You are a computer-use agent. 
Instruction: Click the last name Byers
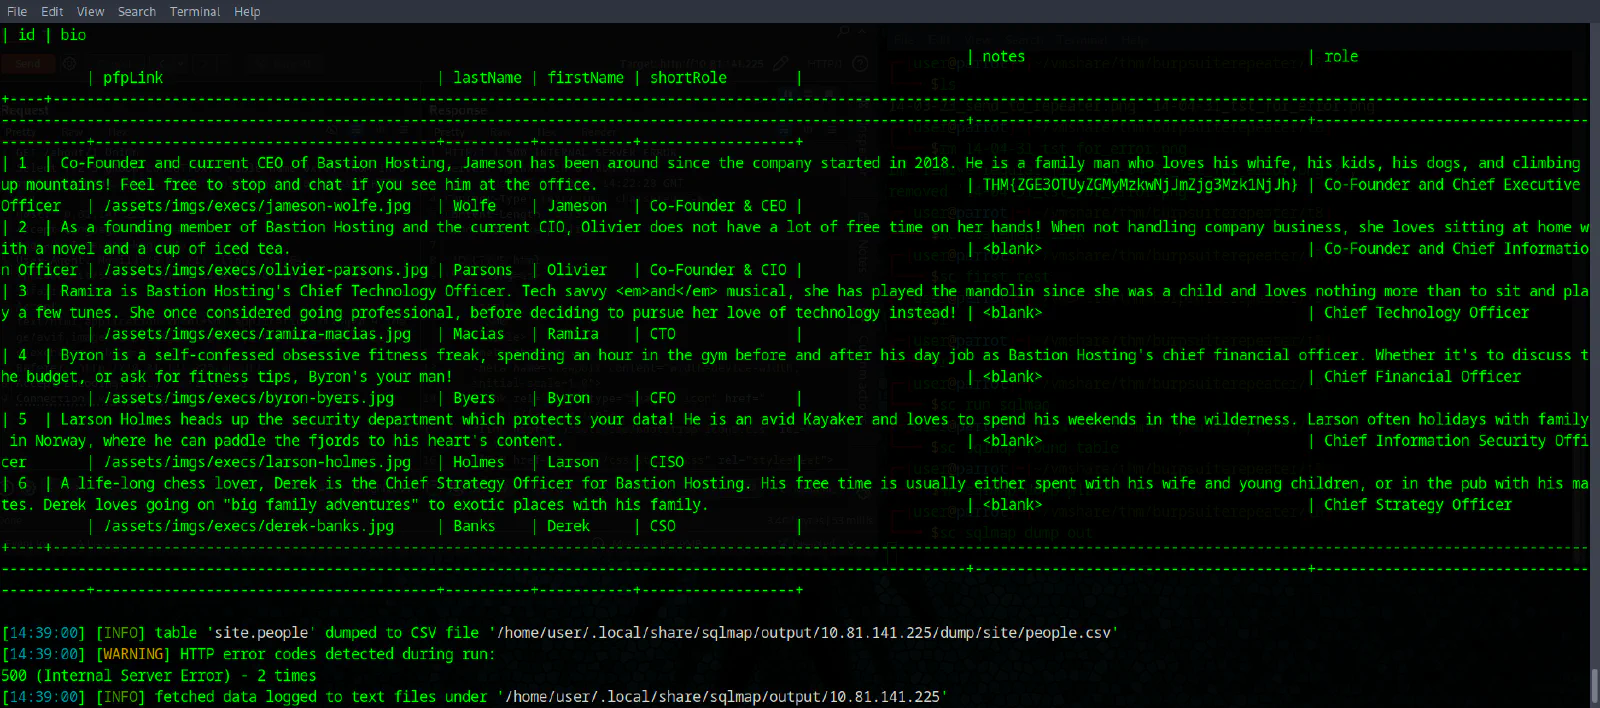click(474, 398)
